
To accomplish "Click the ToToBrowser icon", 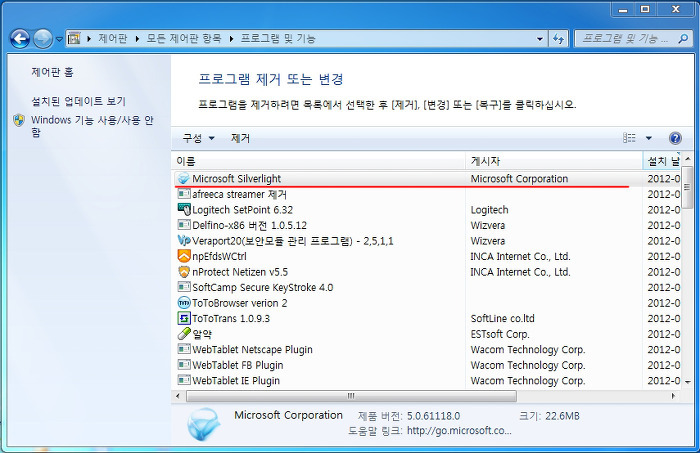I will 183,303.
